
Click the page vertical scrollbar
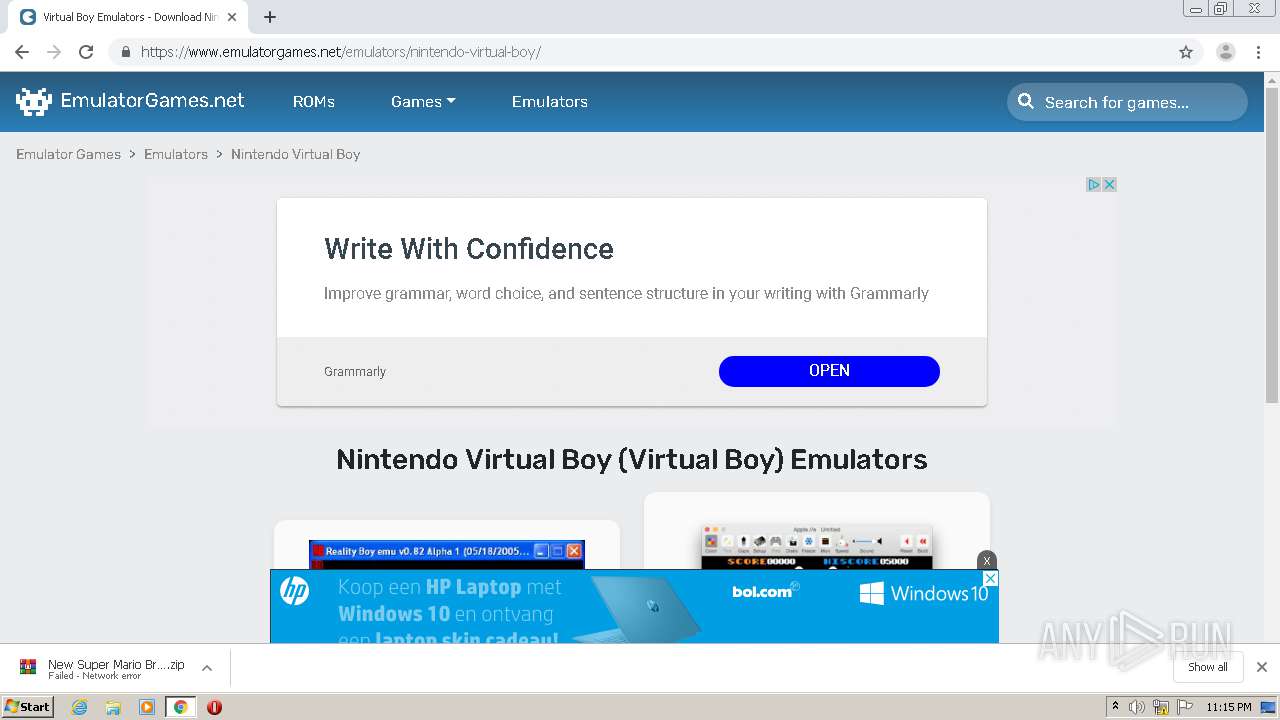[1272, 244]
